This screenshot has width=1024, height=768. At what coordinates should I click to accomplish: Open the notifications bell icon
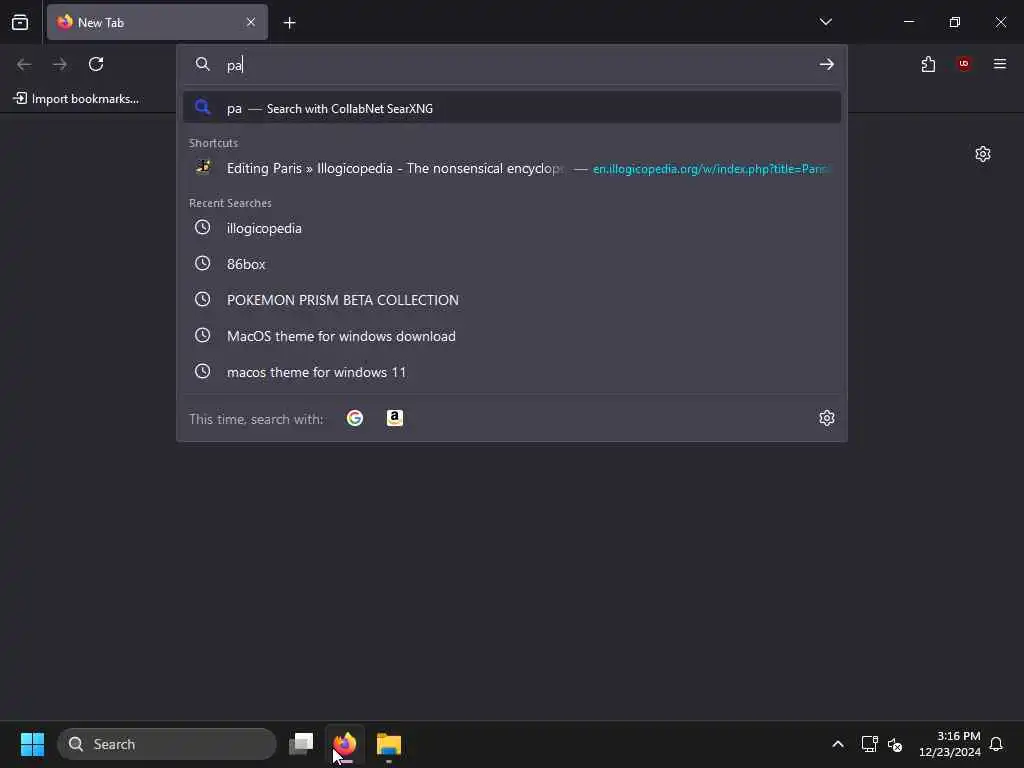(x=996, y=744)
